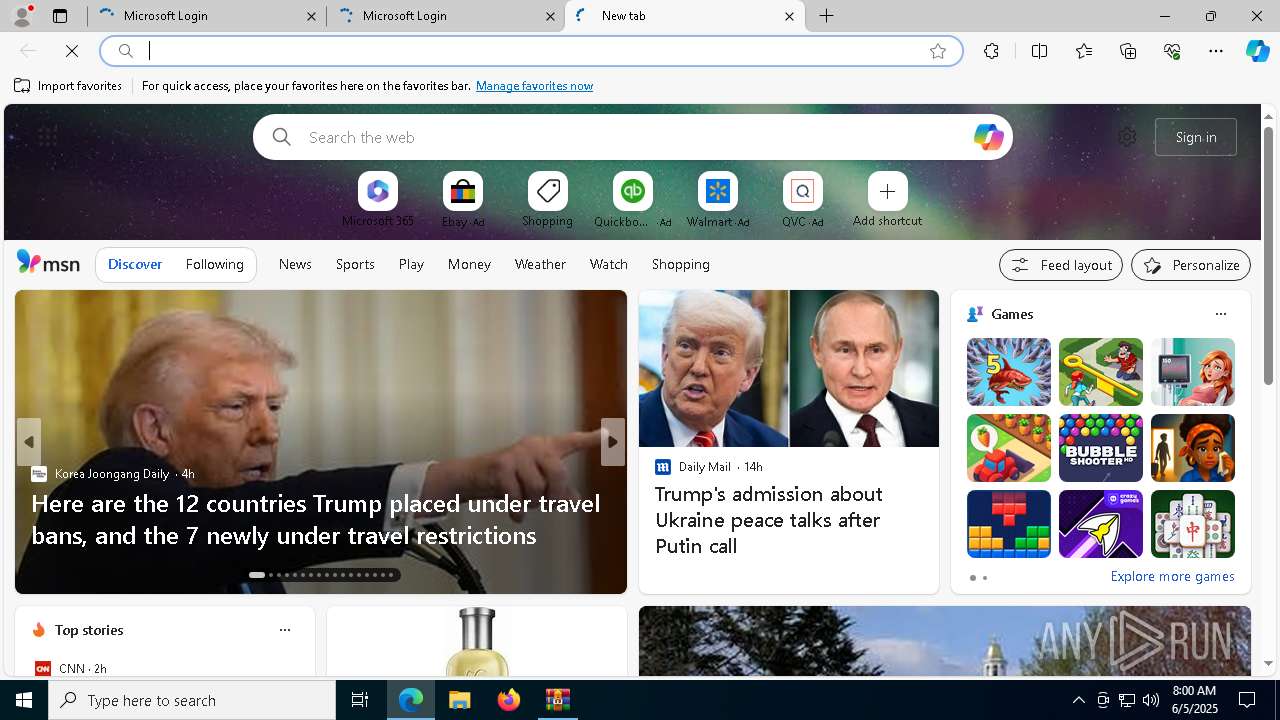The height and width of the screenshot is (720, 1280).
Task: Open Money category
Action: pyautogui.click(x=469, y=264)
